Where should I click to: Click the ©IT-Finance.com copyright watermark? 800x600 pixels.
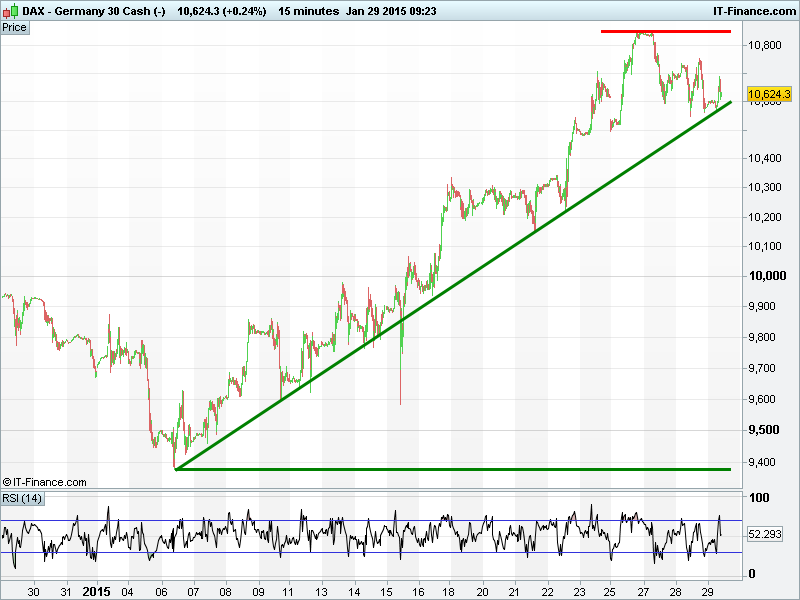[44, 482]
